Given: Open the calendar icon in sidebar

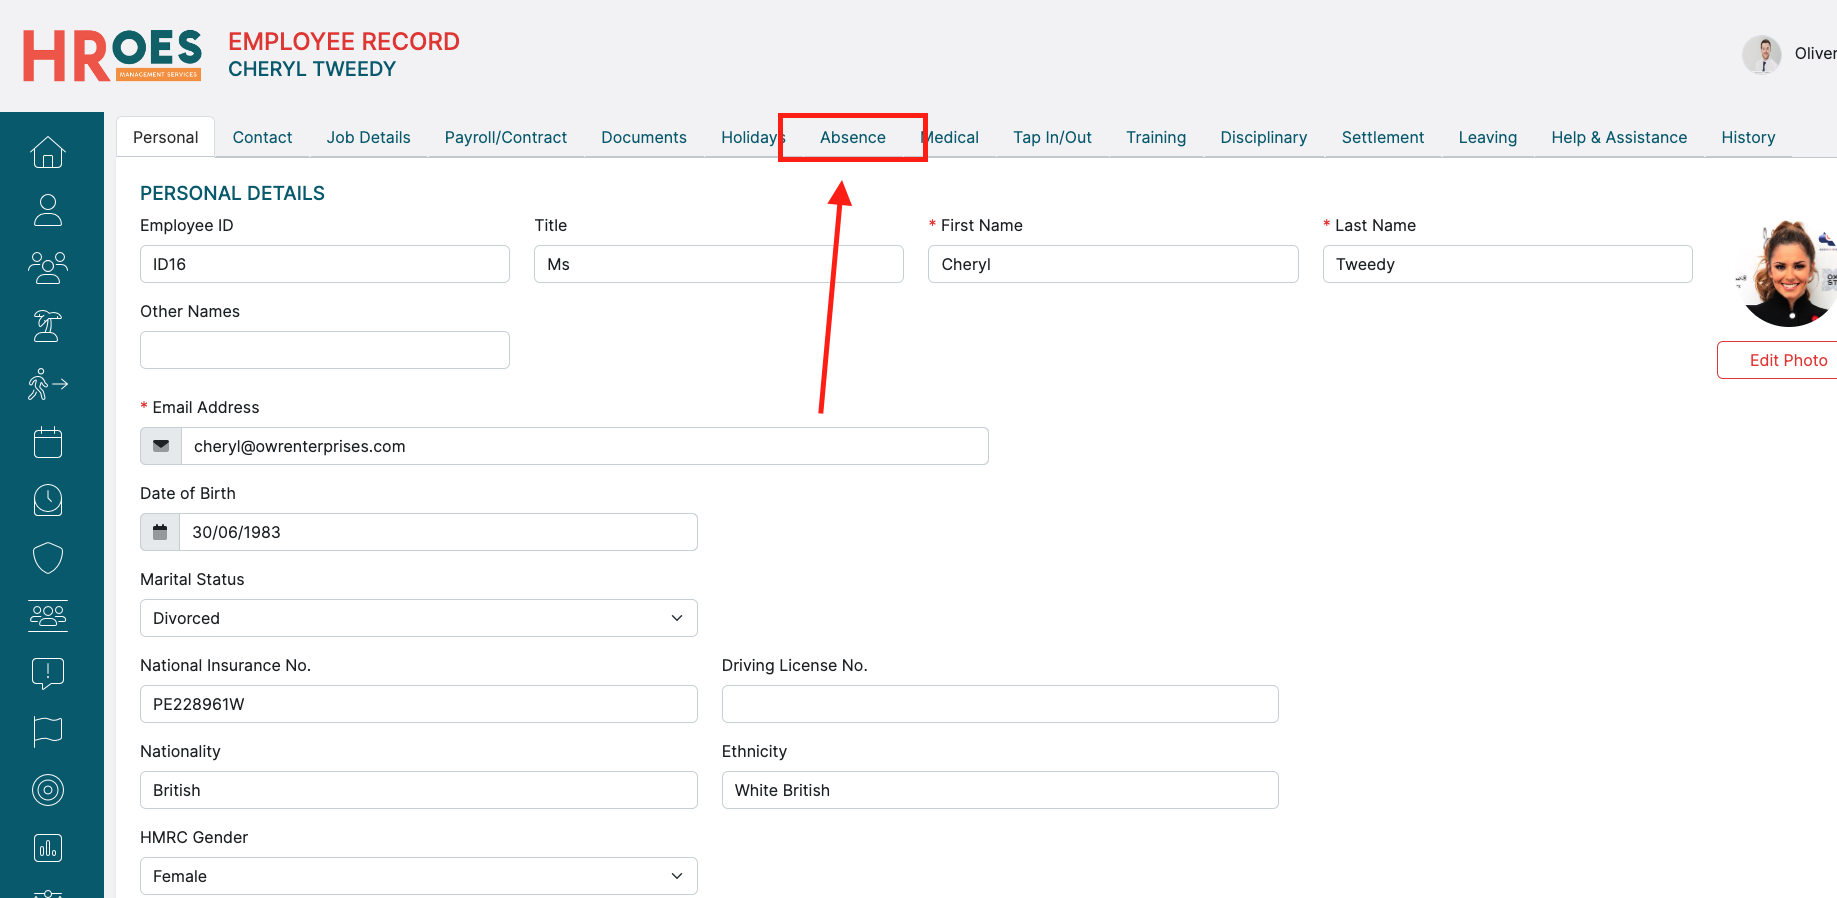Looking at the screenshot, I should click(48, 442).
